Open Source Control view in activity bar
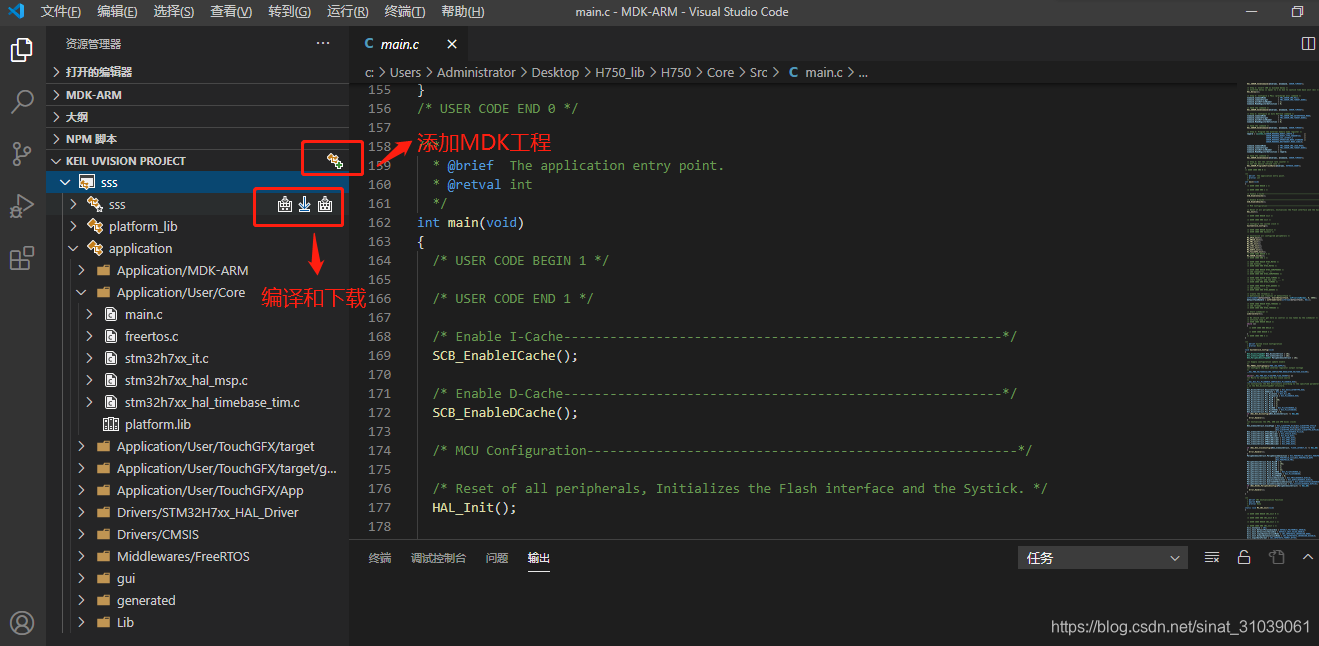1319x646 pixels. tap(22, 153)
